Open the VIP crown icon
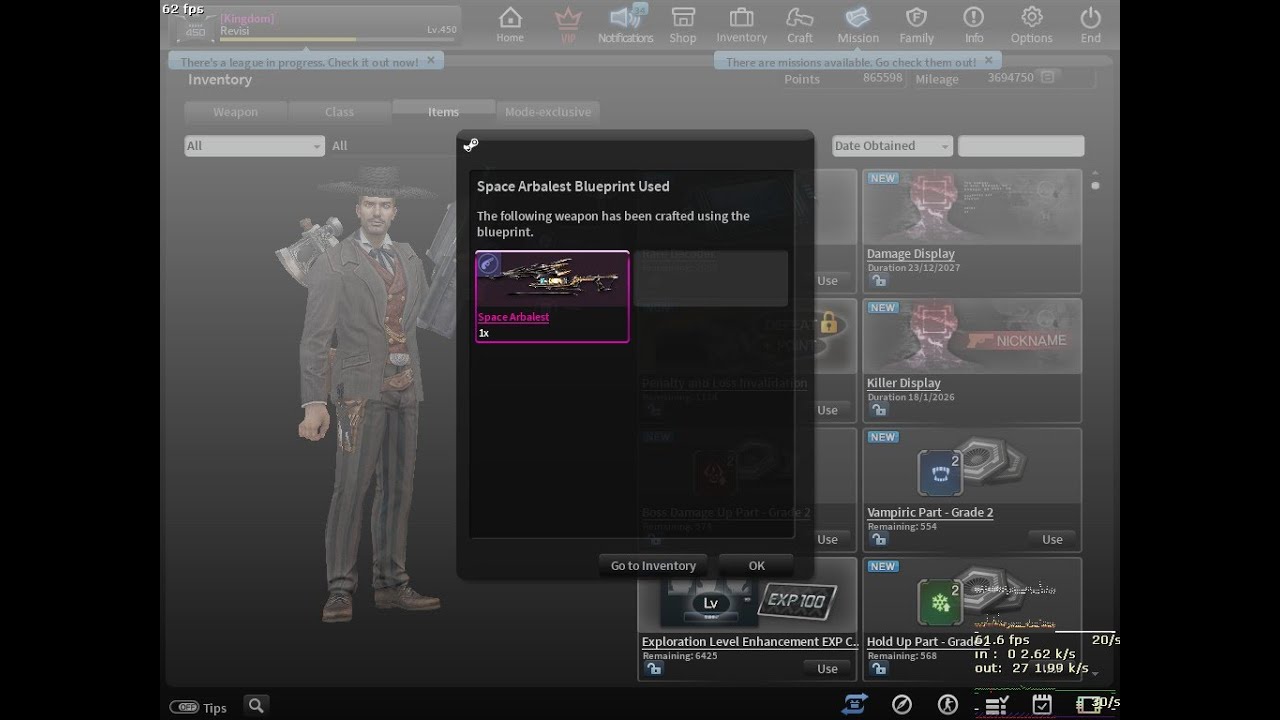 click(568, 18)
